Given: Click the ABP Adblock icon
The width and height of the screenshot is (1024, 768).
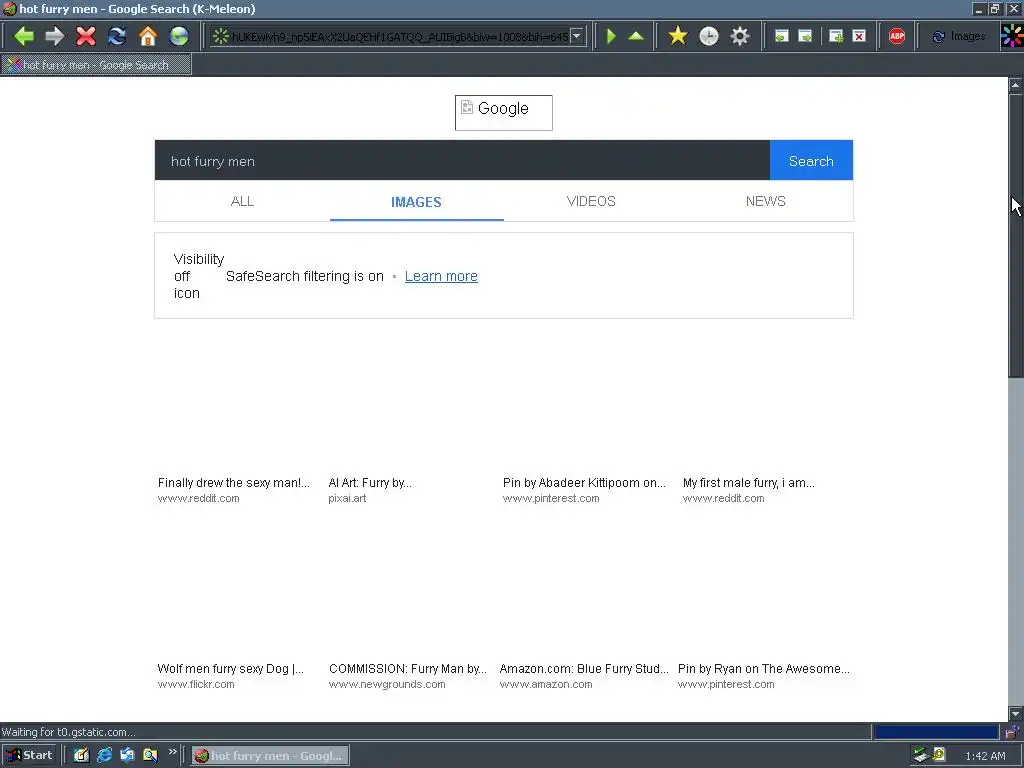Looking at the screenshot, I should [x=897, y=36].
